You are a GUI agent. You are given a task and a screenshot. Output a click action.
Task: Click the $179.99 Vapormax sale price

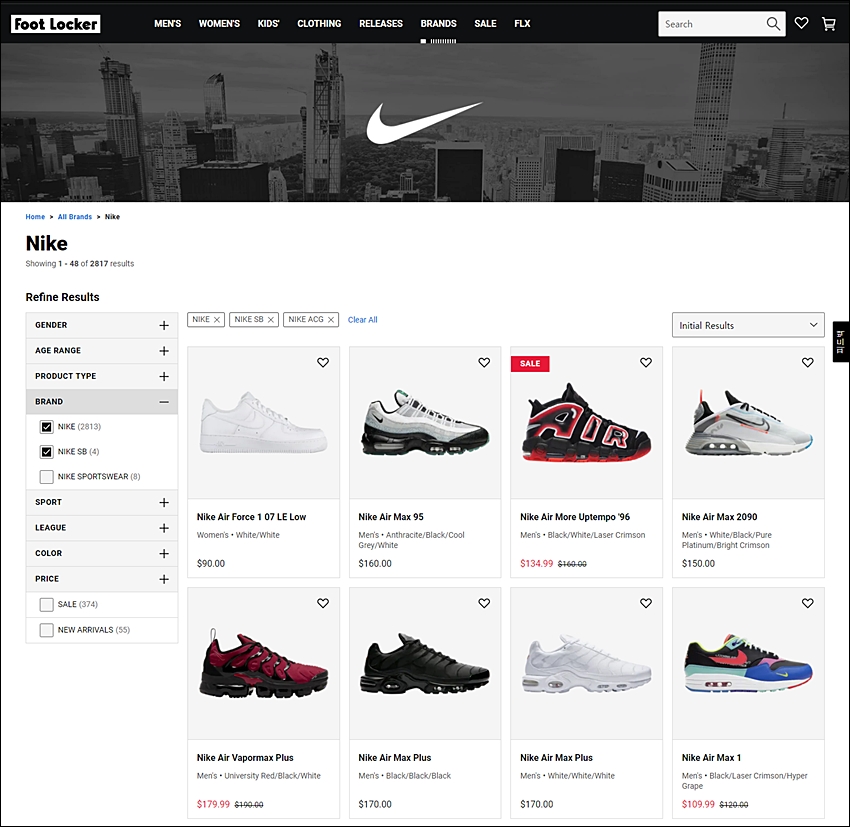(213, 804)
